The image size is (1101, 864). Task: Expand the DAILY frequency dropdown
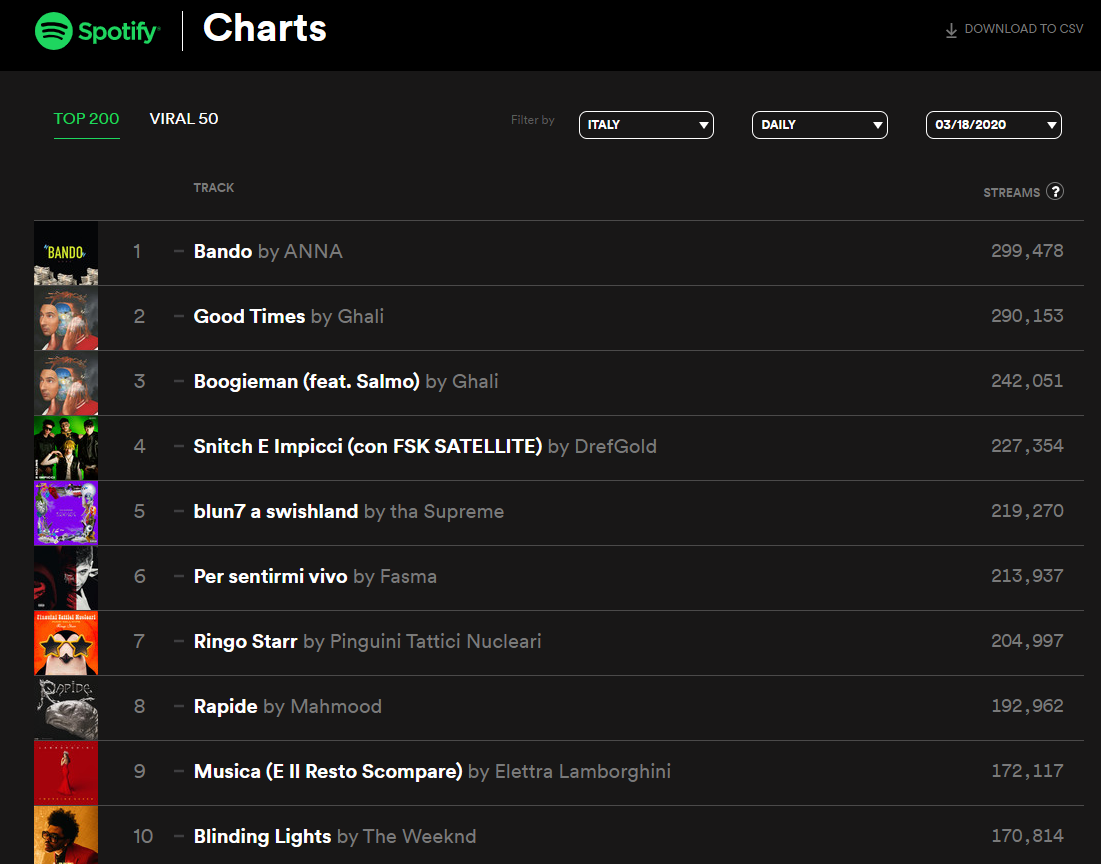[x=819, y=125]
